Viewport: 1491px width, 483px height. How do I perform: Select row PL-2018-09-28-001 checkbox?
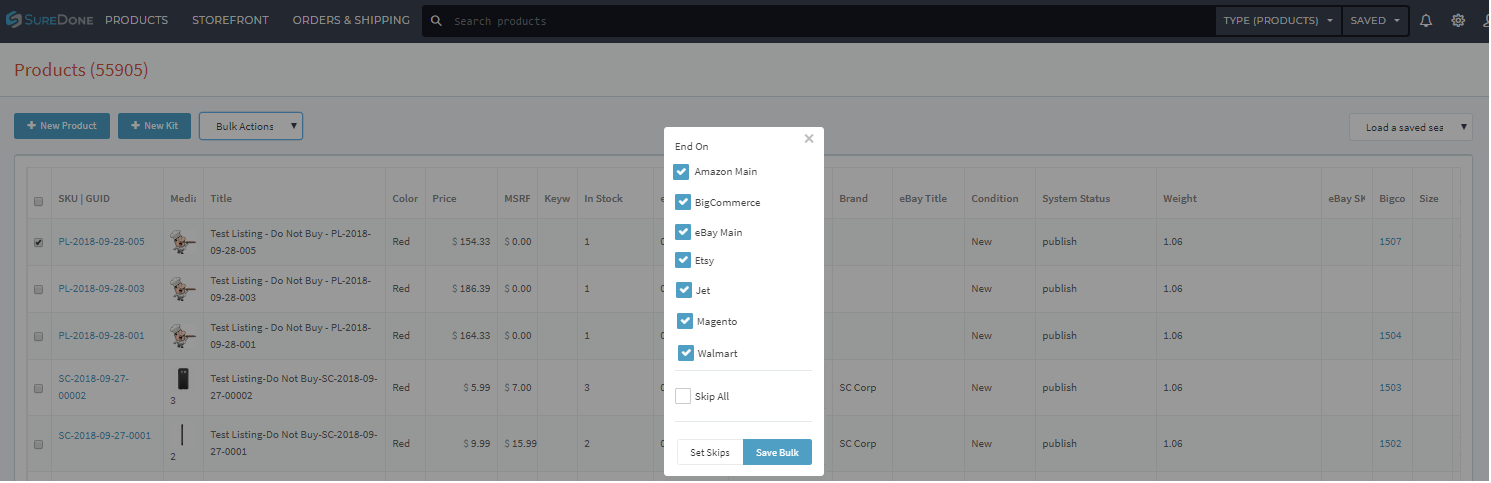tap(39, 336)
